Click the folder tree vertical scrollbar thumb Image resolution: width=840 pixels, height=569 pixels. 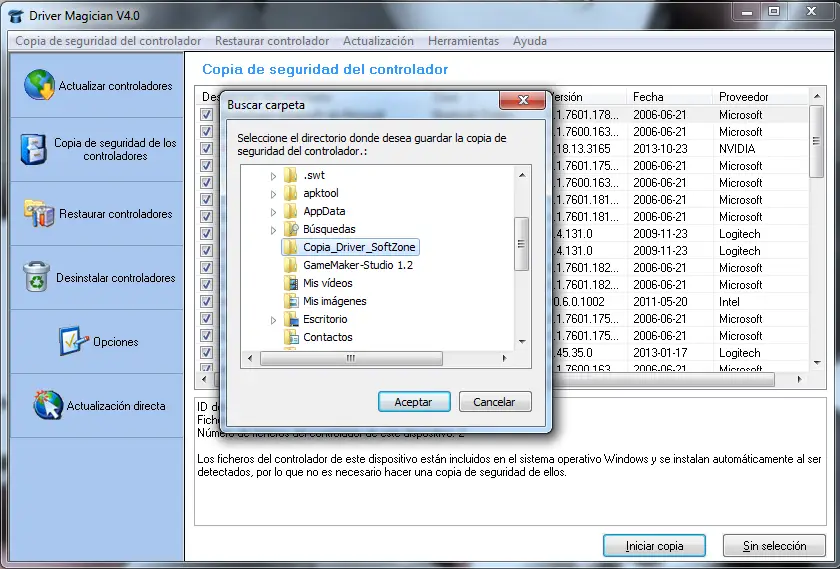coord(521,244)
